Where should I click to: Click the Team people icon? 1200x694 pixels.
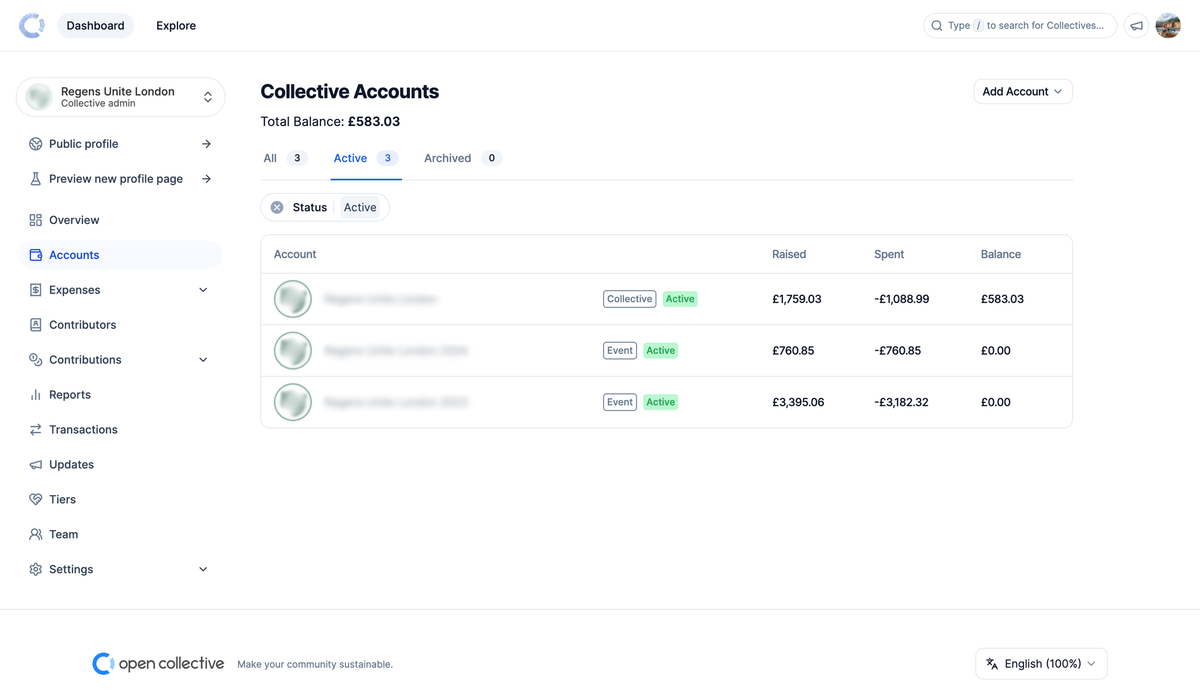click(36, 535)
